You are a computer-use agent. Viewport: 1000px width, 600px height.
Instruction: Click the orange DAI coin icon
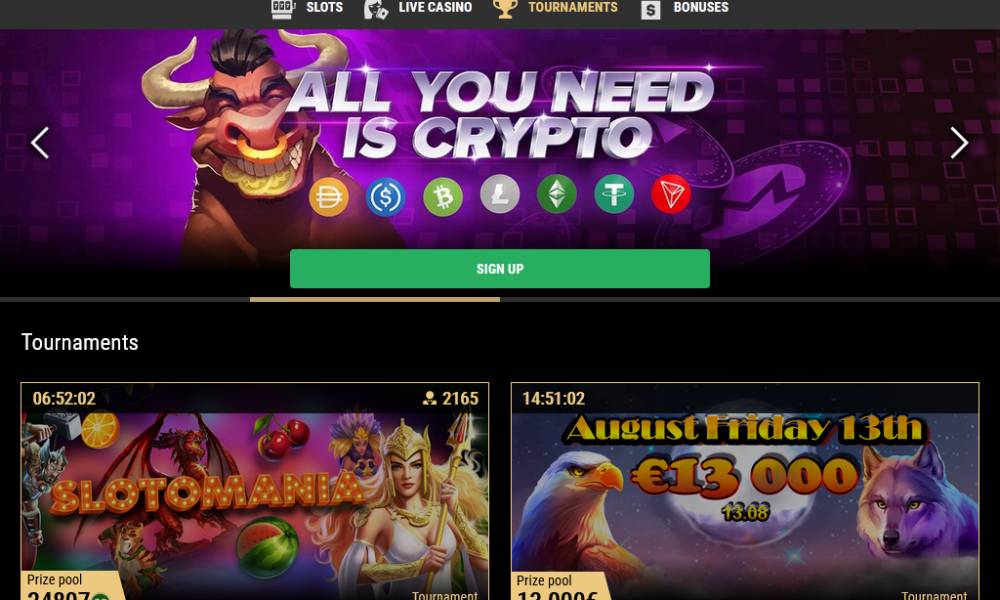coord(328,196)
